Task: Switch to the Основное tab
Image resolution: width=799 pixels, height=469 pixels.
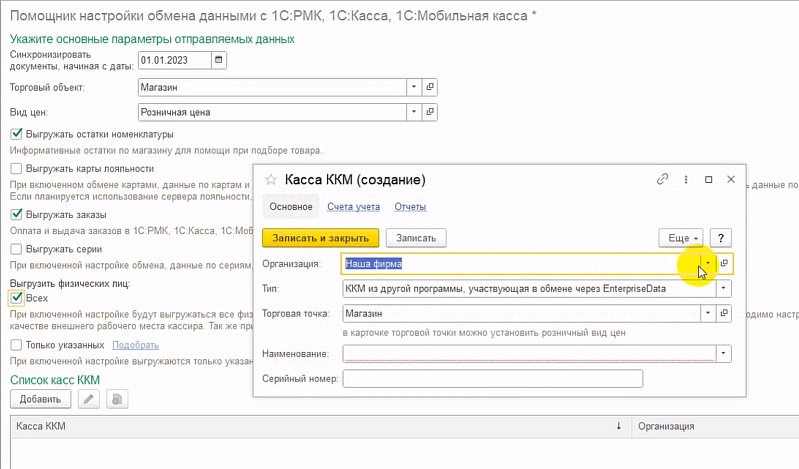Action: tap(291, 206)
